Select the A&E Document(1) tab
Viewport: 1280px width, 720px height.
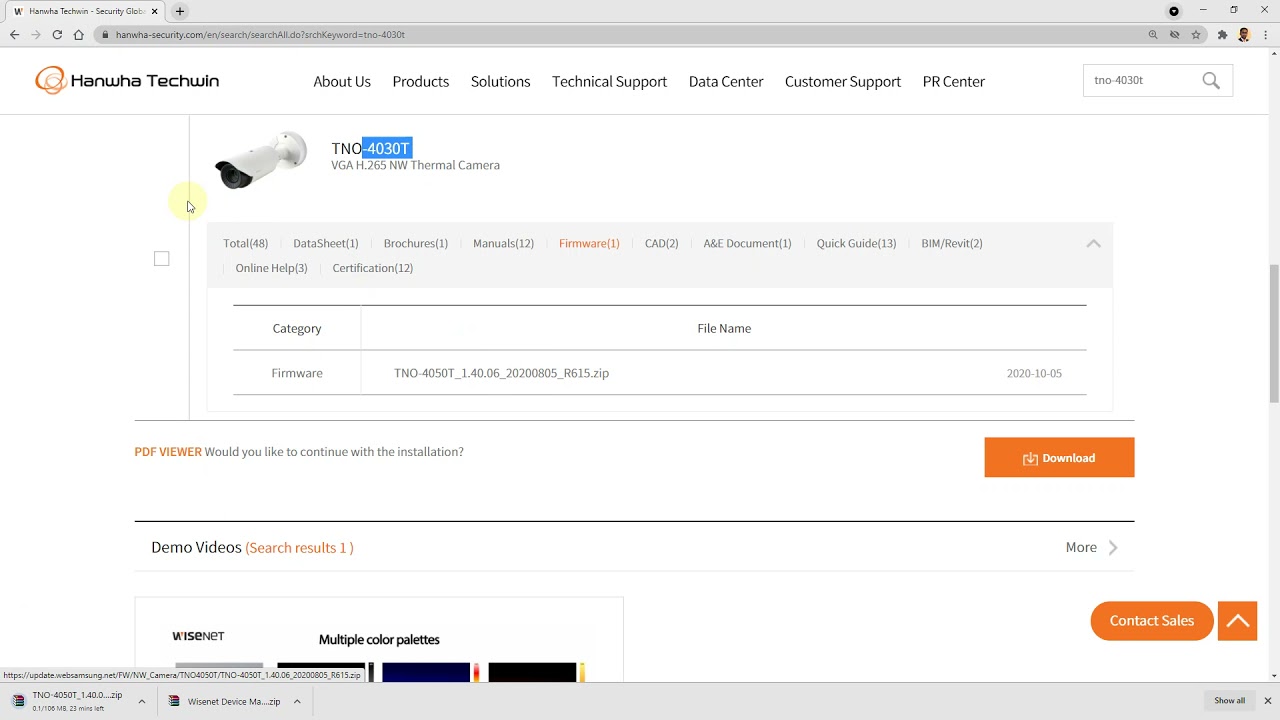point(747,243)
